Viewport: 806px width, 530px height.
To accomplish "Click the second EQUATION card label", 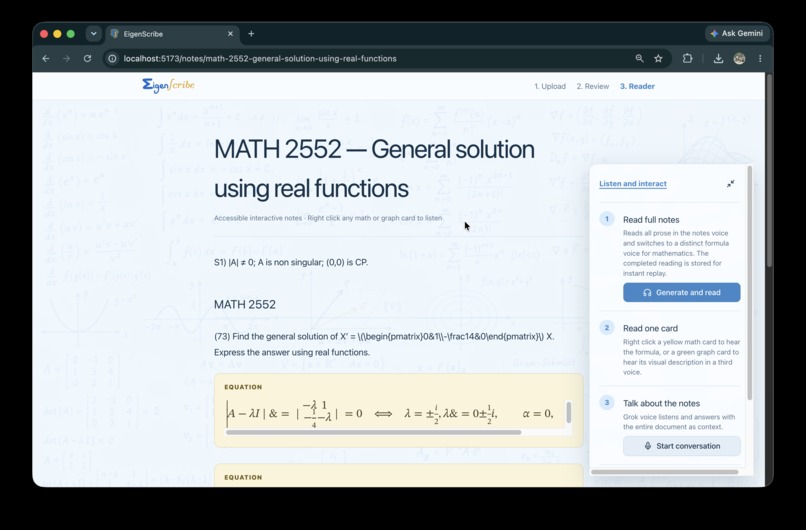I will click(243, 478).
